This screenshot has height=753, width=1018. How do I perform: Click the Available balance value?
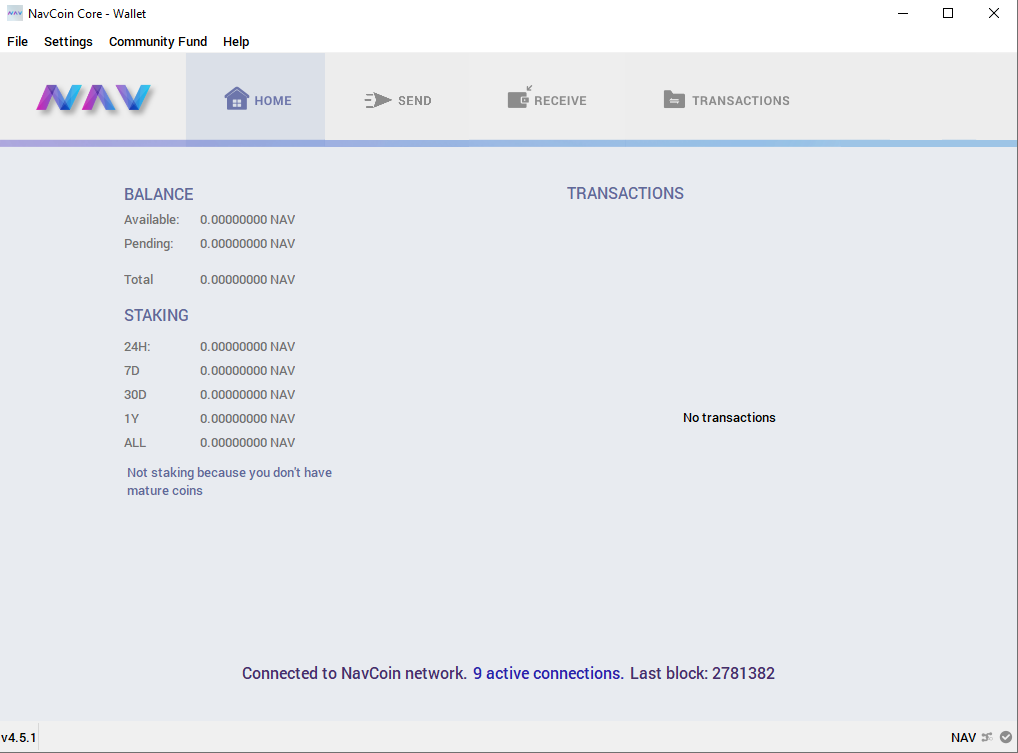(x=247, y=219)
